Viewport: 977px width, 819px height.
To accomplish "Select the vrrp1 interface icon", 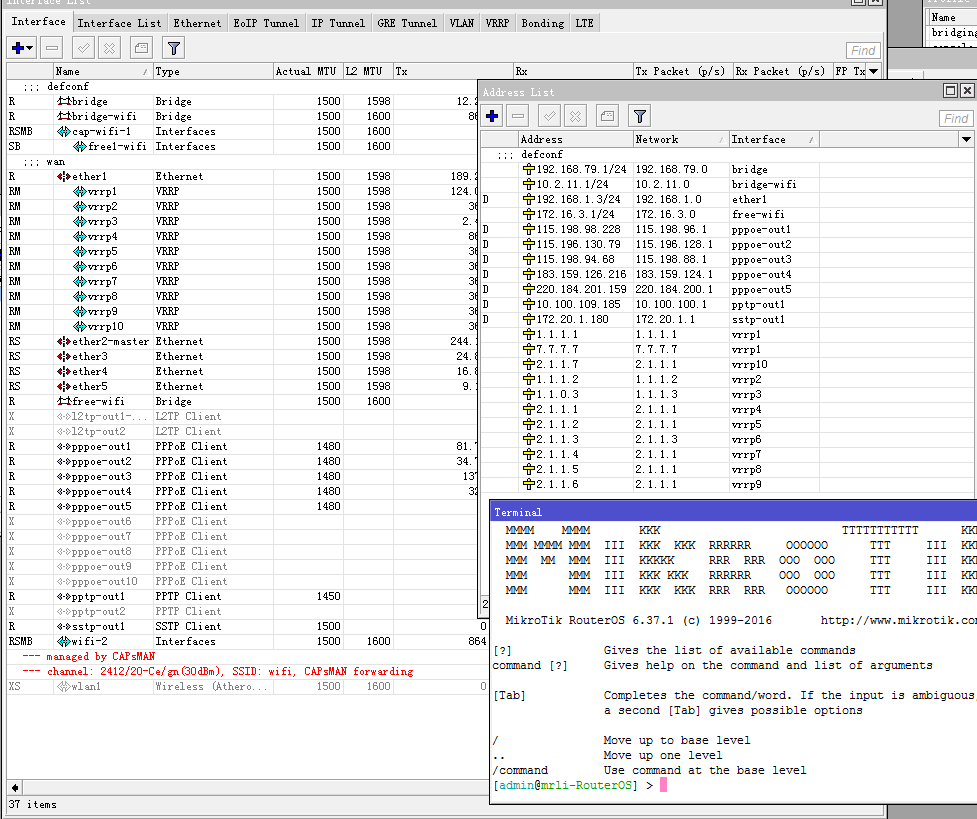I will tap(80, 191).
